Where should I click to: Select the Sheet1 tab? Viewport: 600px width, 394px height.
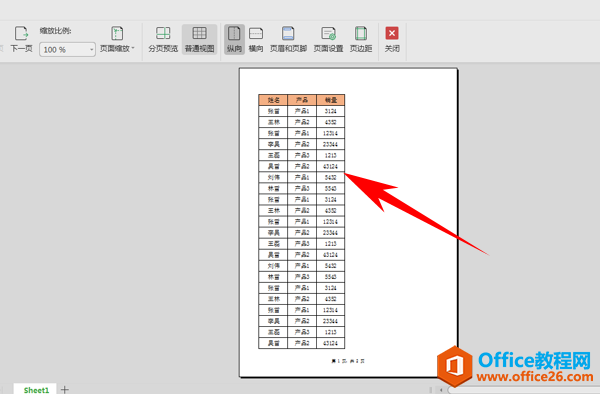click(x=36, y=389)
